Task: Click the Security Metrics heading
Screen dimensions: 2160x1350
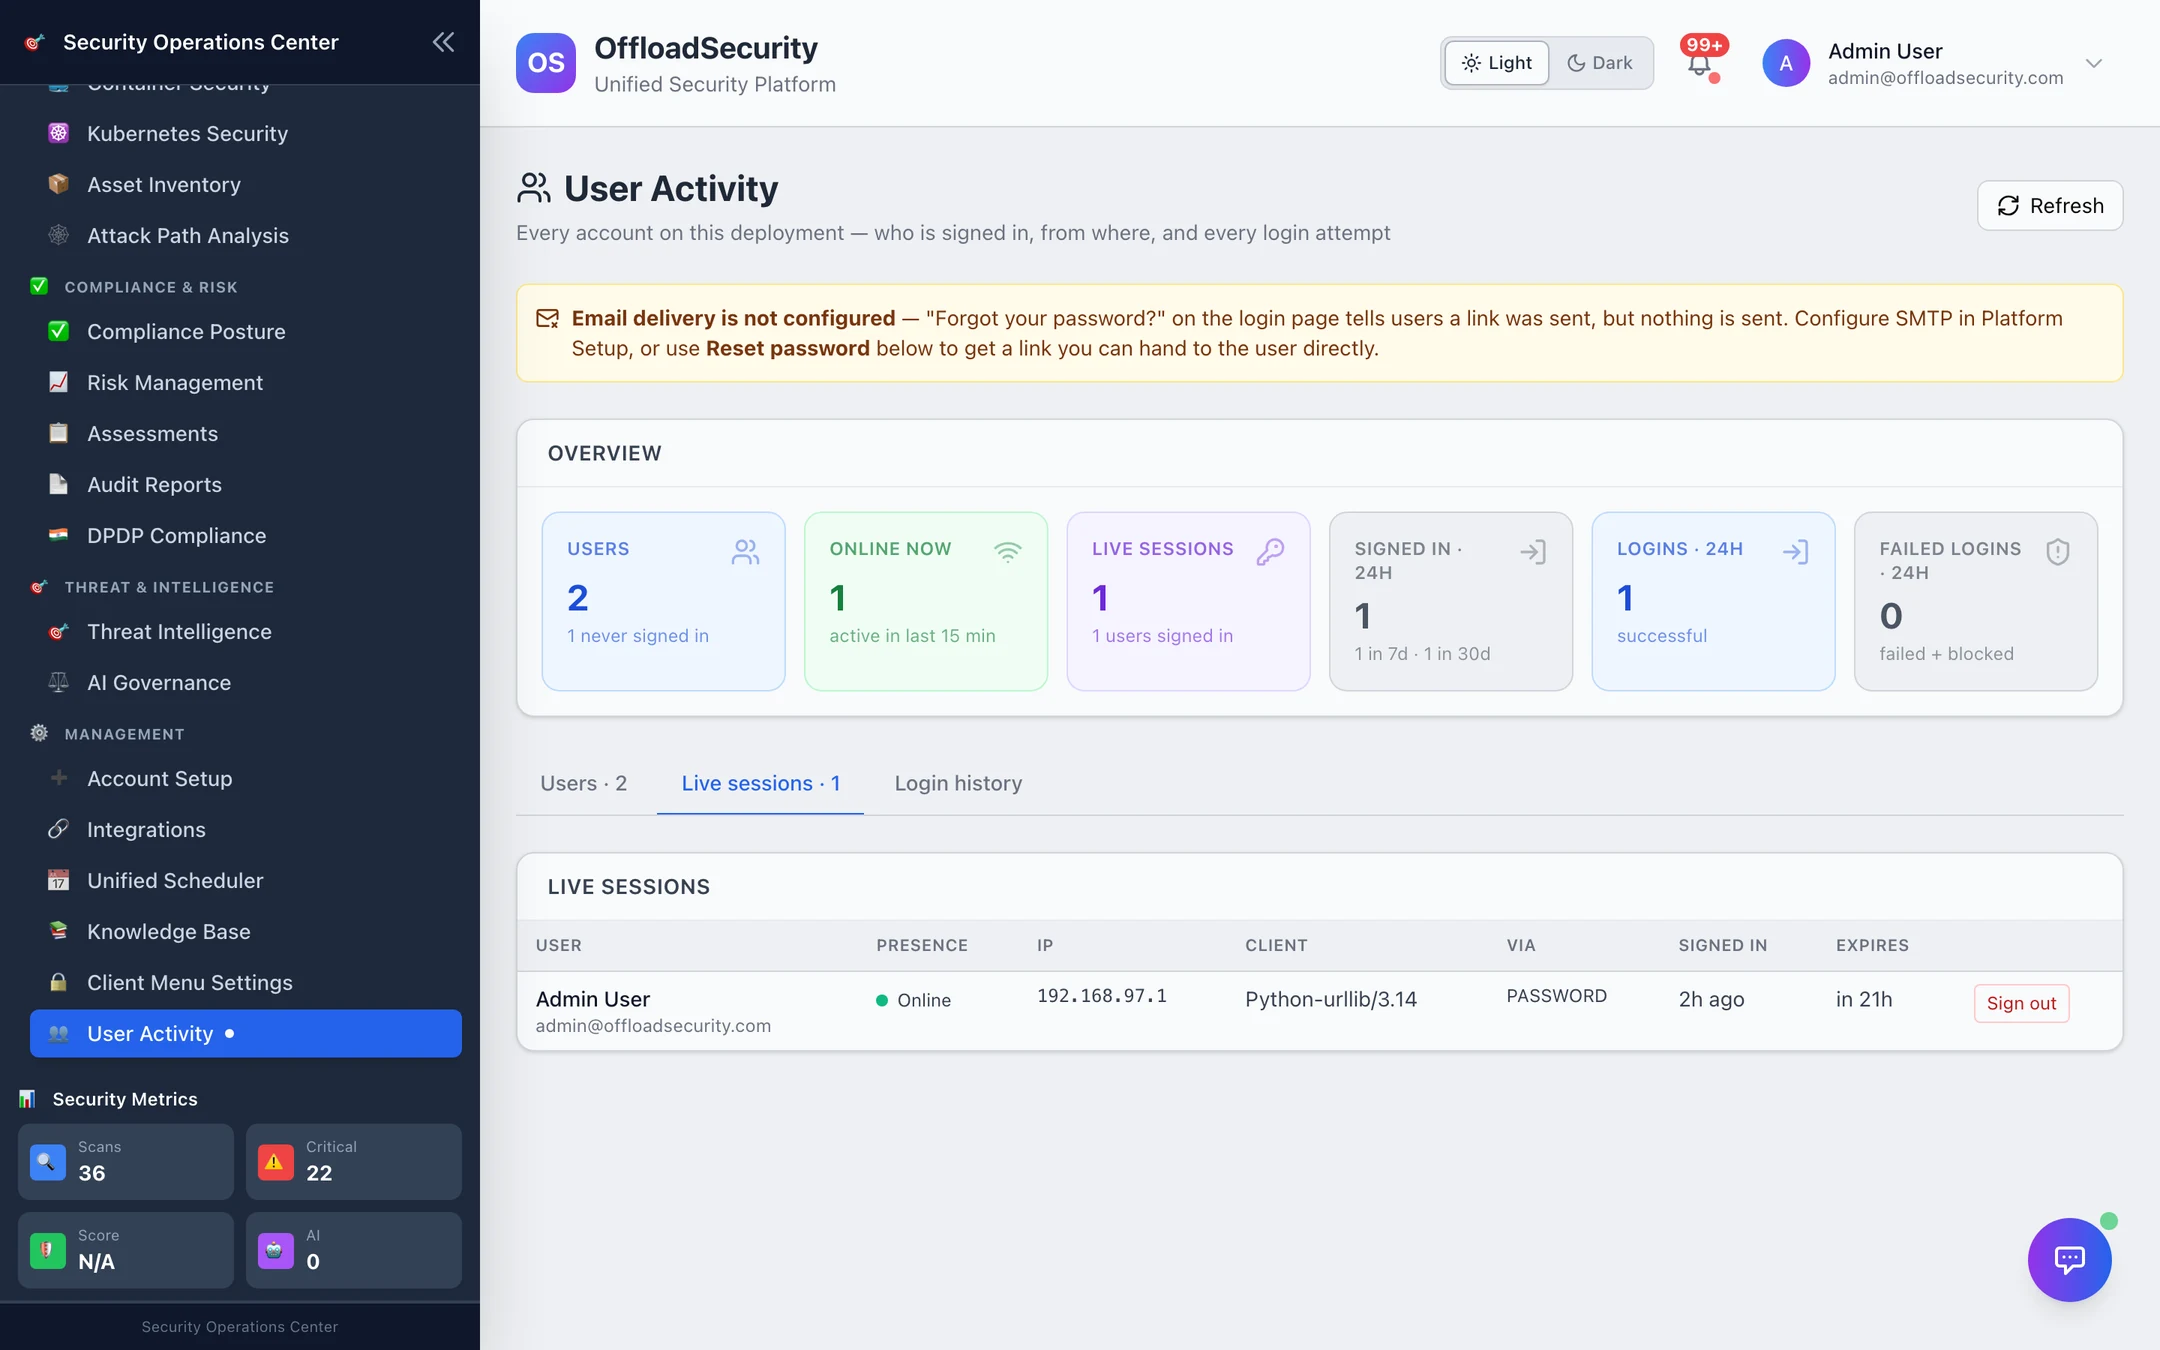Action: [x=125, y=1099]
